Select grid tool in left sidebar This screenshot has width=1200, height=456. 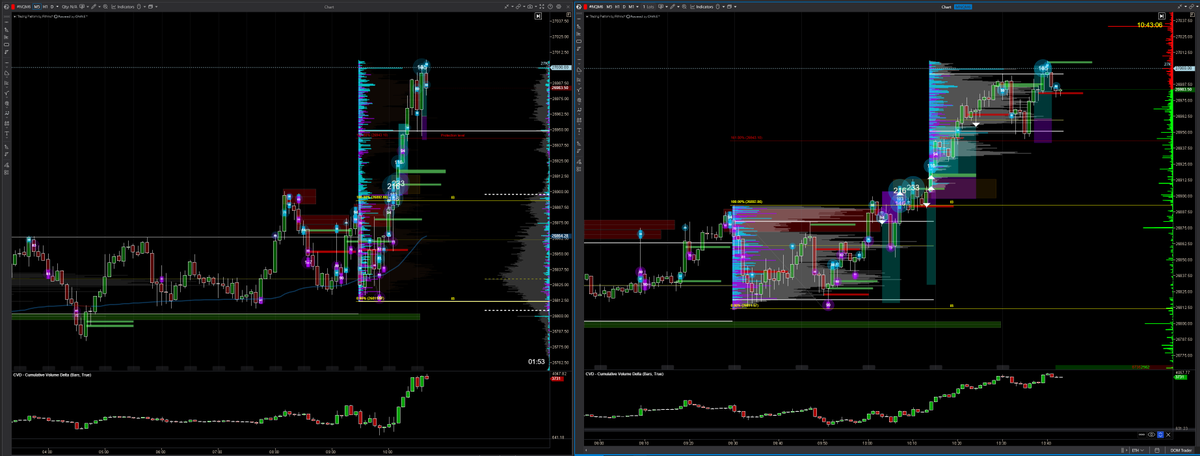(6, 123)
